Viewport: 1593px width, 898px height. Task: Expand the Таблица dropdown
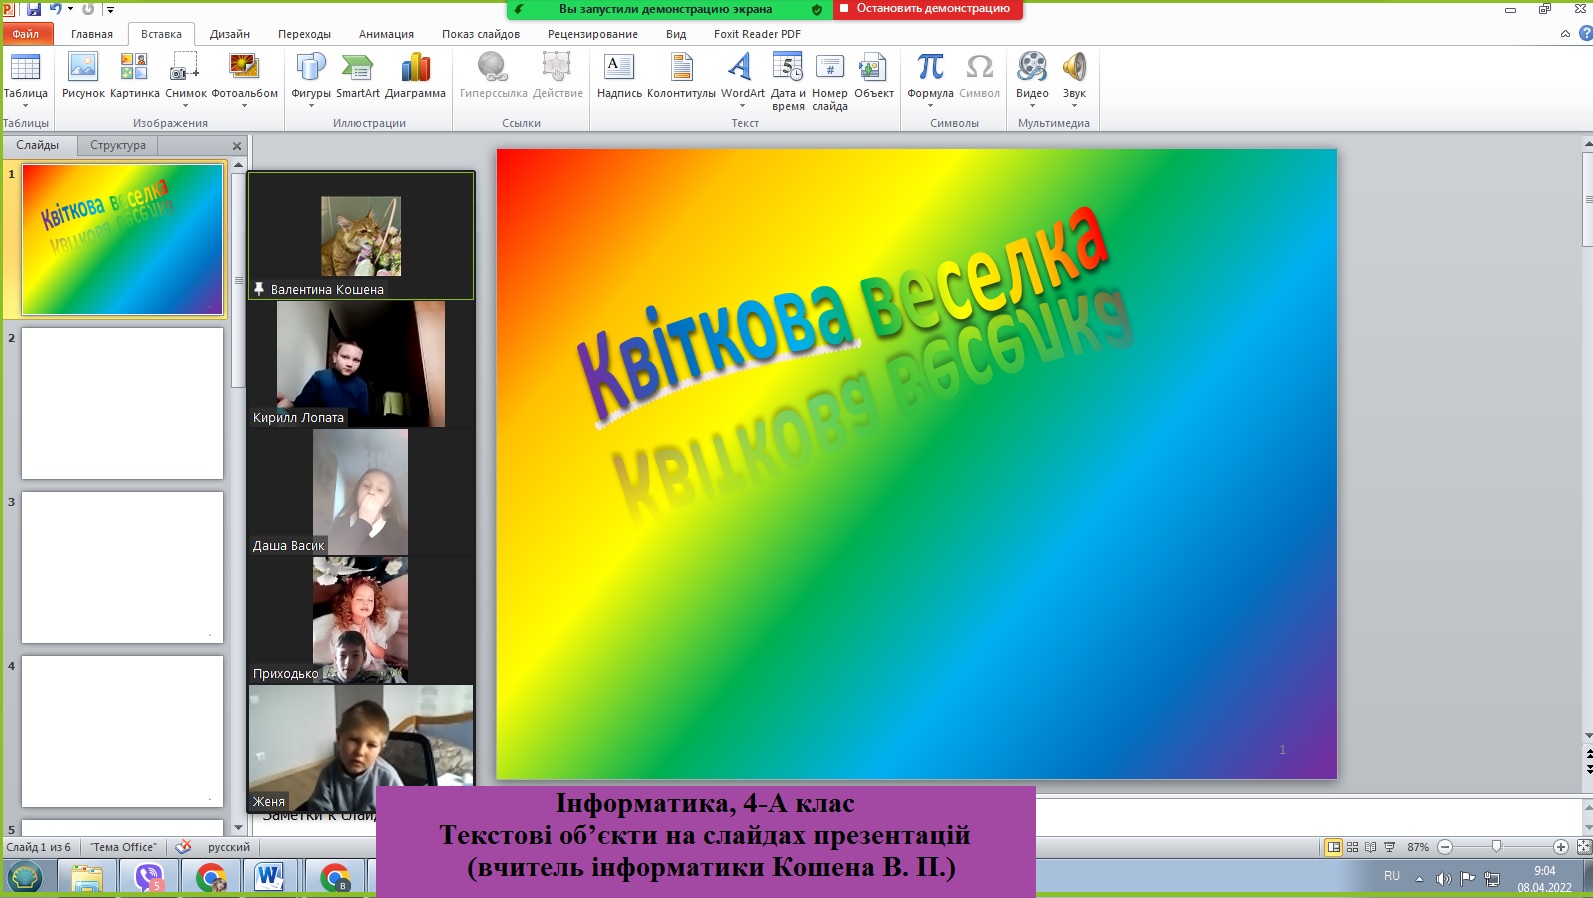pyautogui.click(x=25, y=104)
